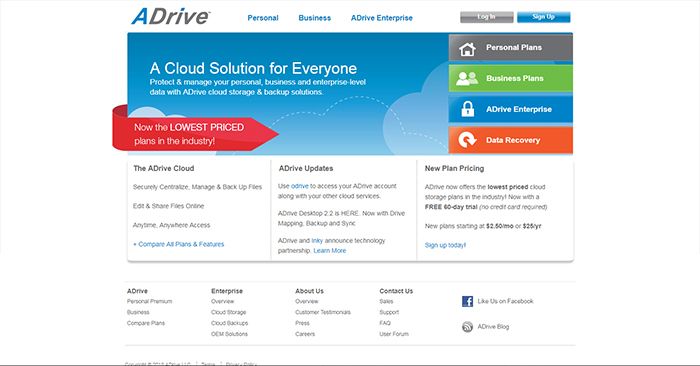Open Compare Plans footer link
Viewport: 700px width, 366px height.
coord(146,323)
